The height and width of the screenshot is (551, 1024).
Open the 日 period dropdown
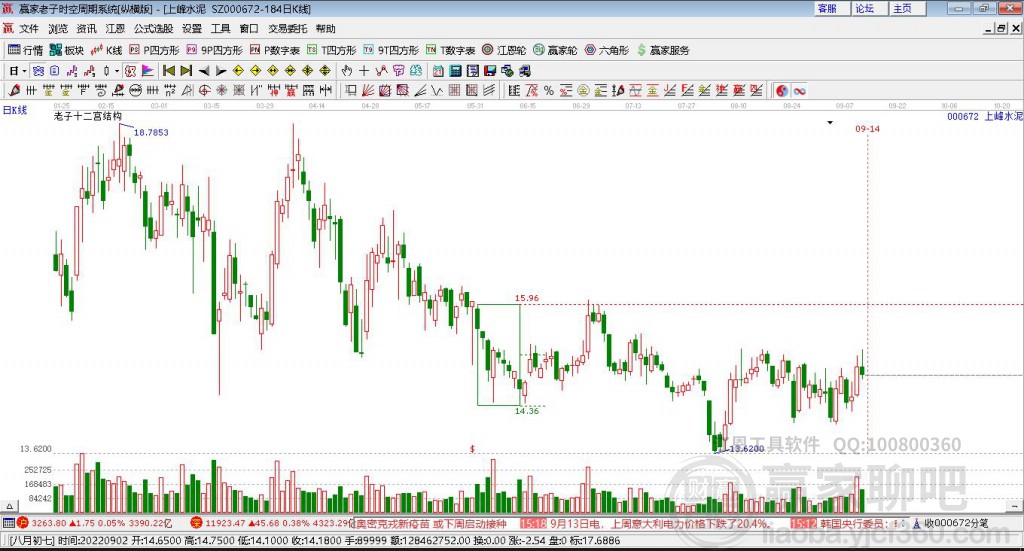point(18,71)
